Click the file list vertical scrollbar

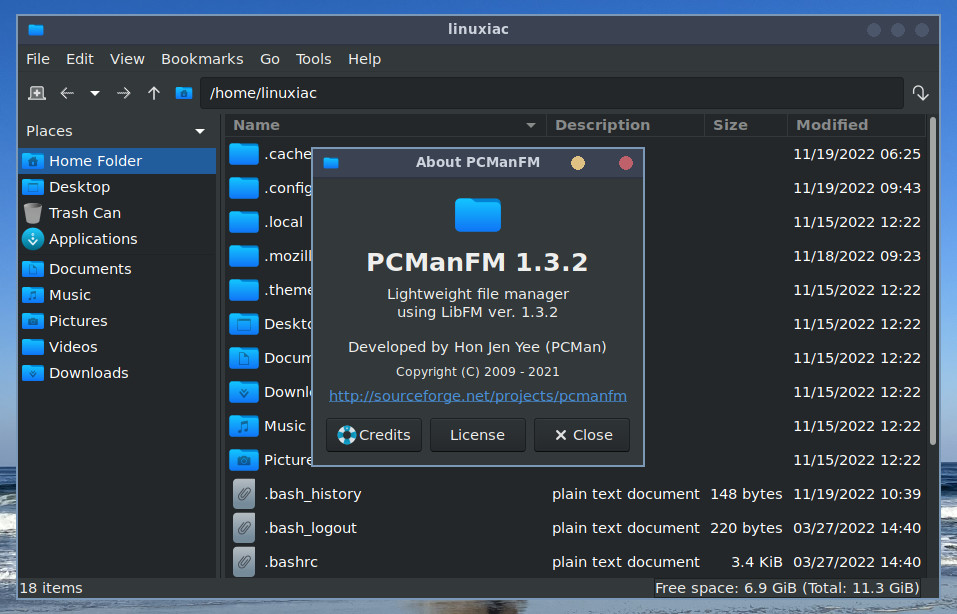click(933, 281)
